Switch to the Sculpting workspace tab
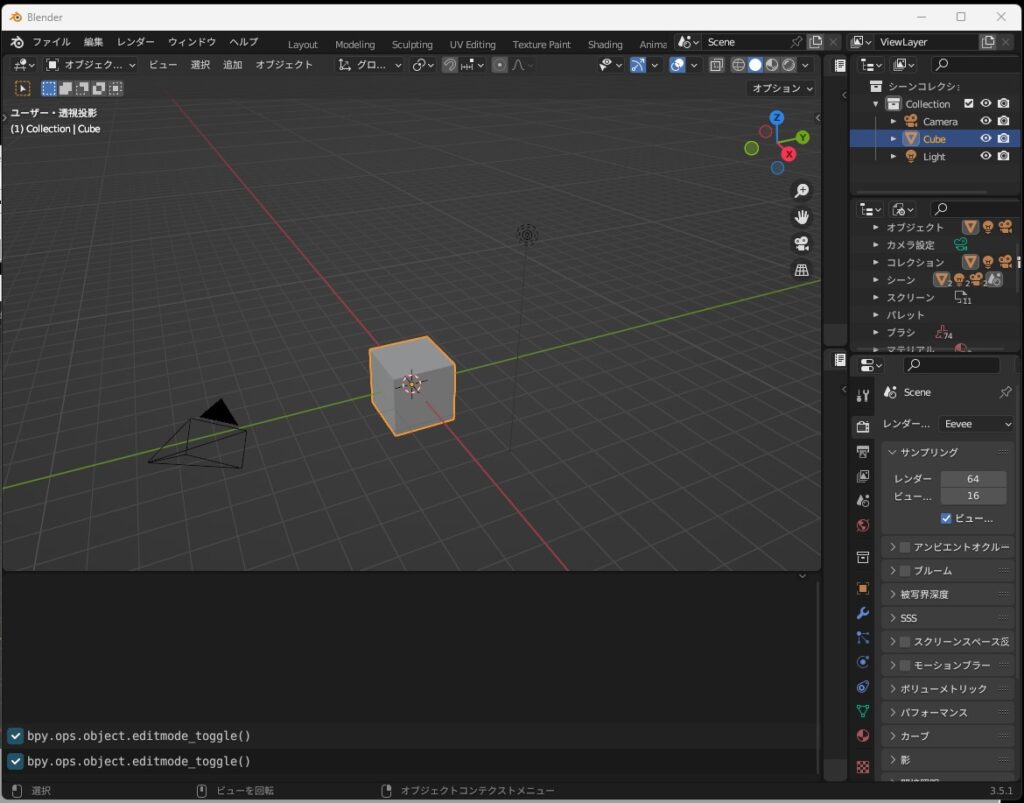The image size is (1024, 803). (x=412, y=44)
